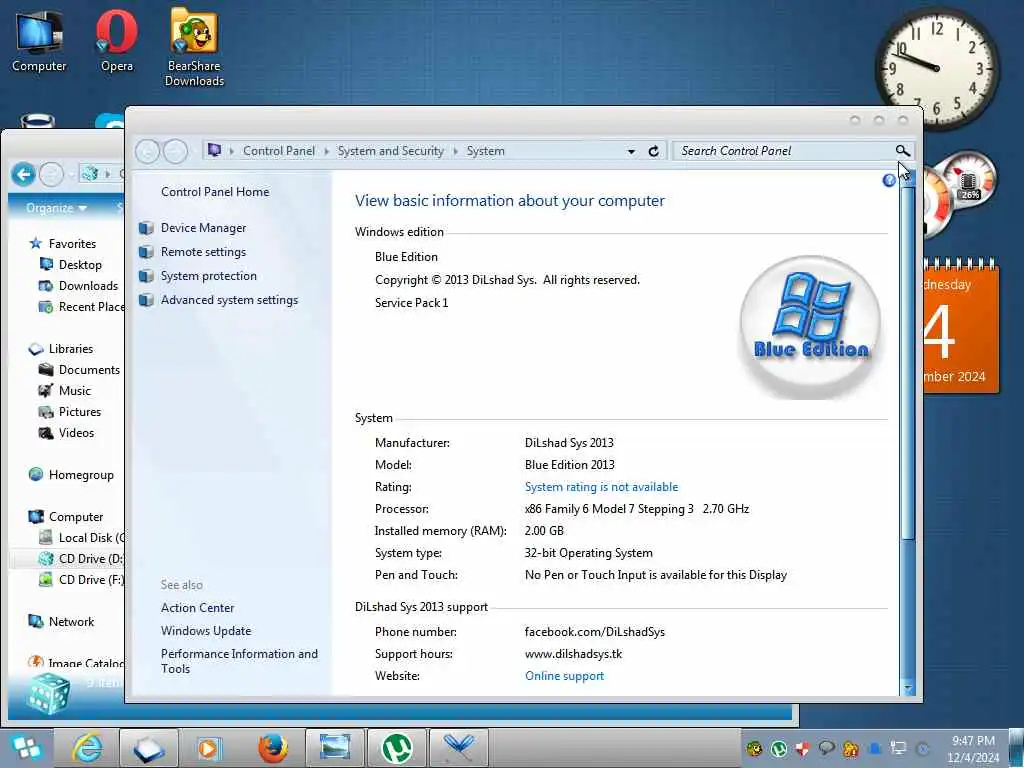Image resolution: width=1024 pixels, height=768 pixels.
Task: Select CD Drive (D:) in Explorer
Action: (91, 559)
